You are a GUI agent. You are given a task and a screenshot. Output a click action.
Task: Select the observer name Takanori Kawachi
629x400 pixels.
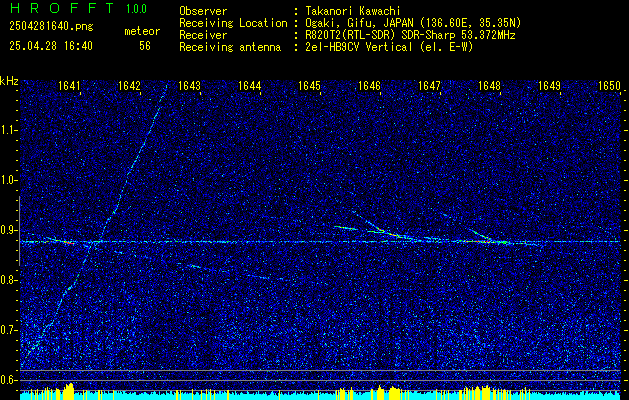coord(353,11)
